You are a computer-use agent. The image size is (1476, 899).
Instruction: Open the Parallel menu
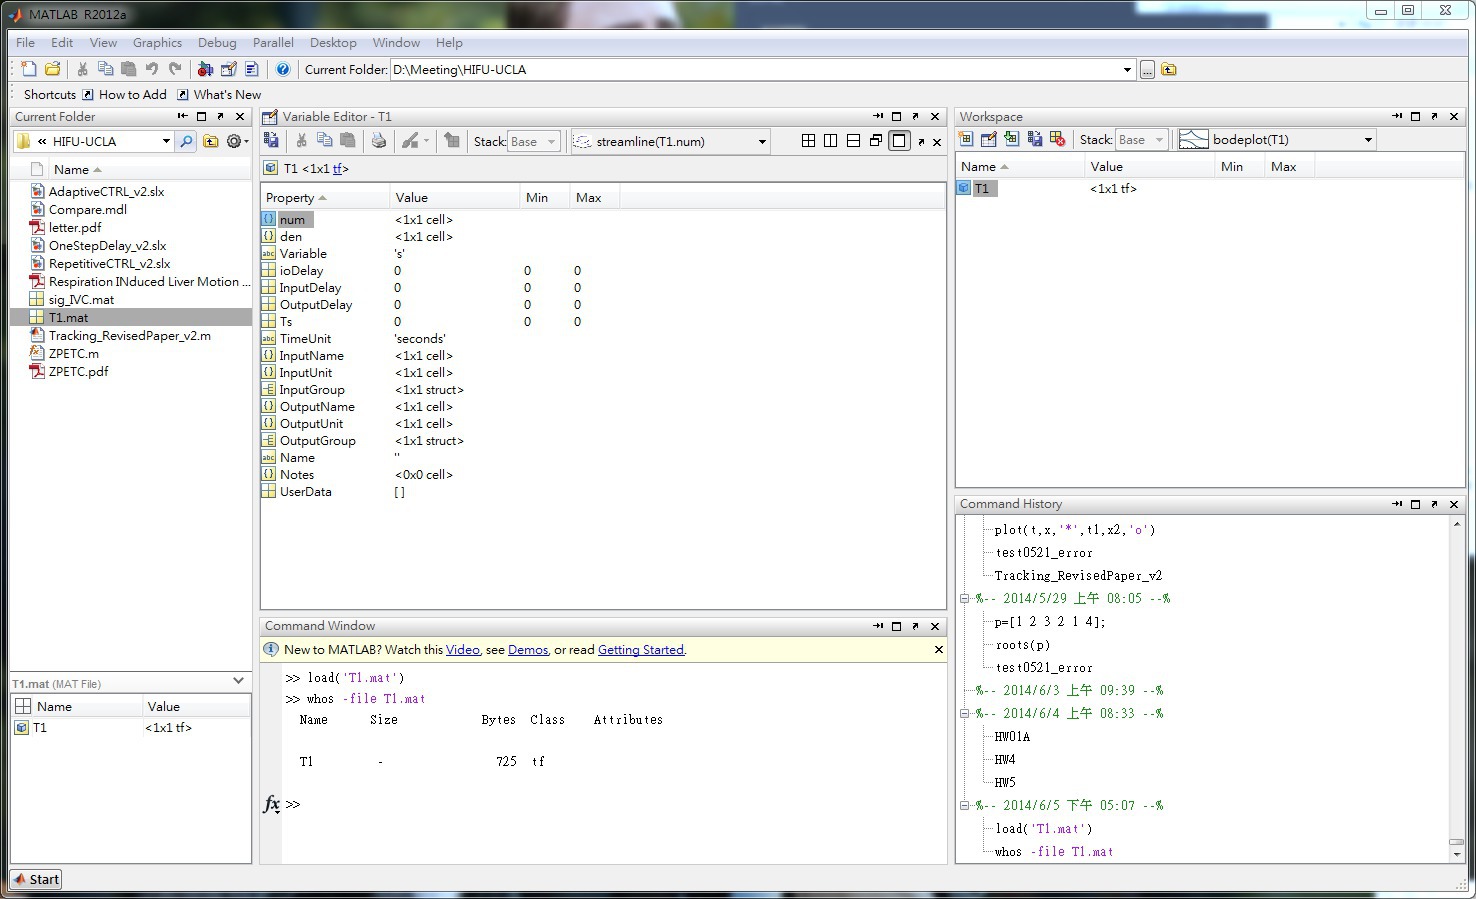(273, 43)
